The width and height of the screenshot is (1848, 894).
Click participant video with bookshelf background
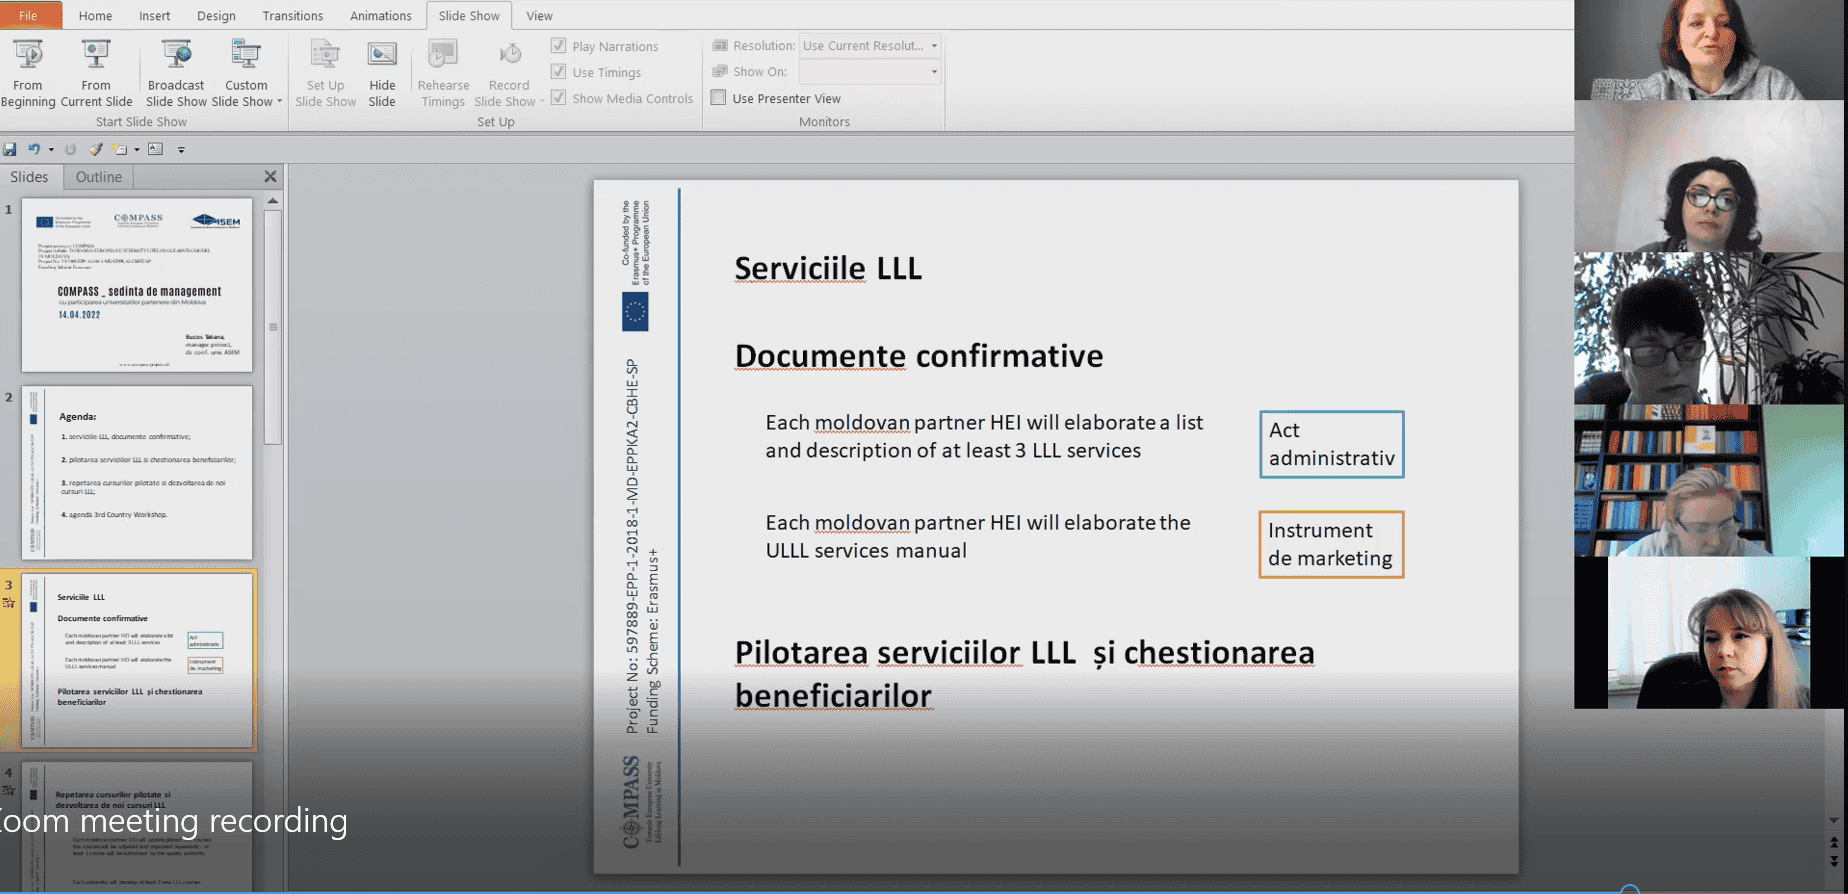click(x=1709, y=480)
